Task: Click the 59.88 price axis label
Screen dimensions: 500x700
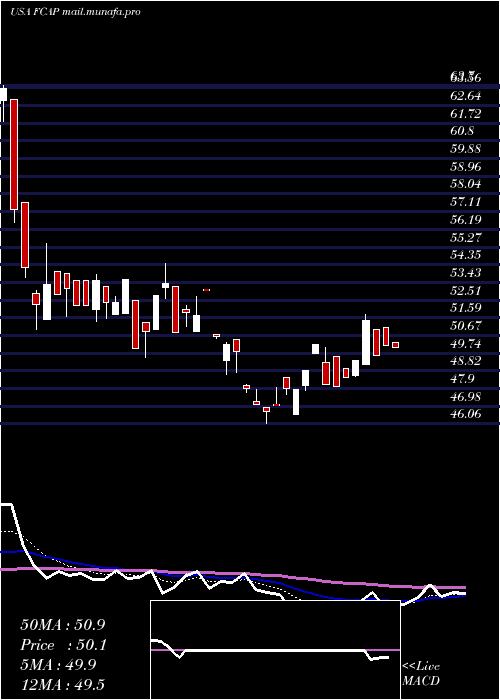Action: point(465,149)
